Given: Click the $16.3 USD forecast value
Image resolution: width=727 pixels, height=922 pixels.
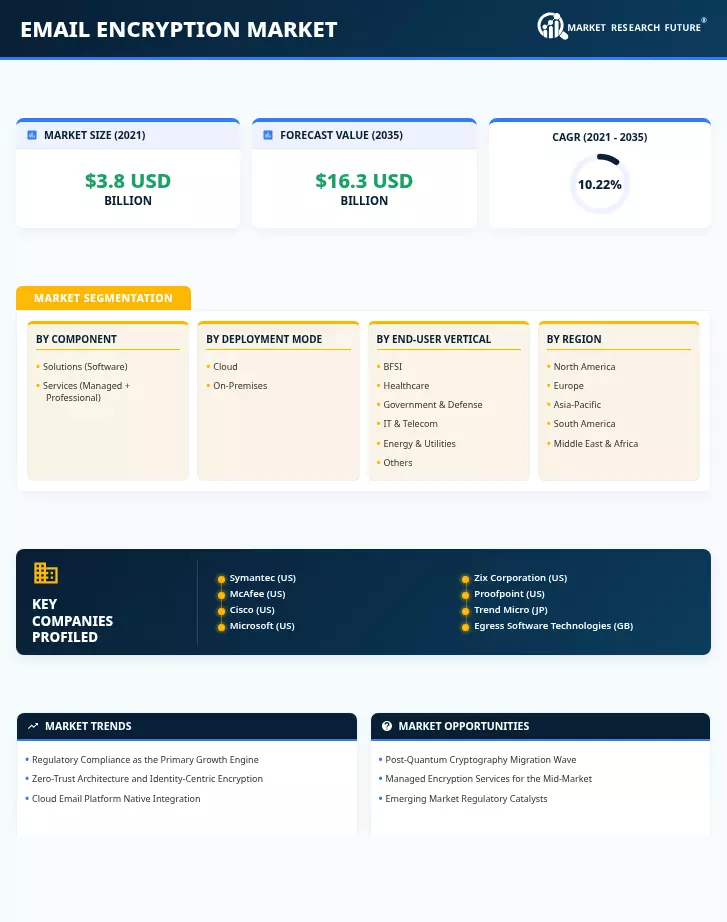Looking at the screenshot, I should (364, 181).
